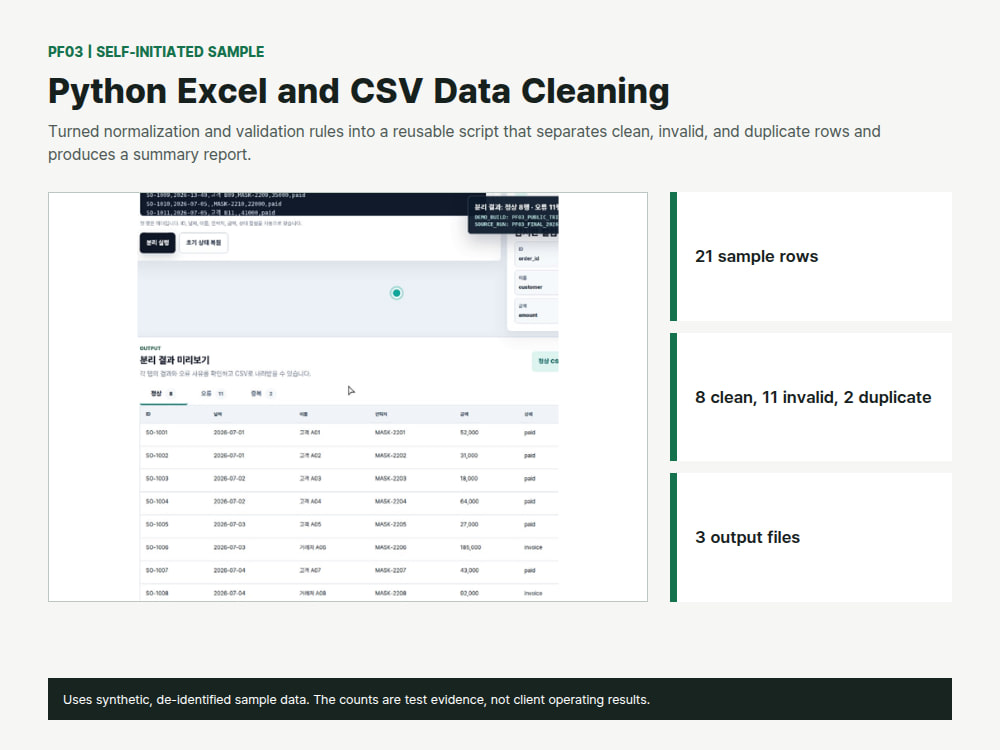1000x750 pixels.
Task: Click the '21 sample rows' stat card
Action: pos(811,256)
